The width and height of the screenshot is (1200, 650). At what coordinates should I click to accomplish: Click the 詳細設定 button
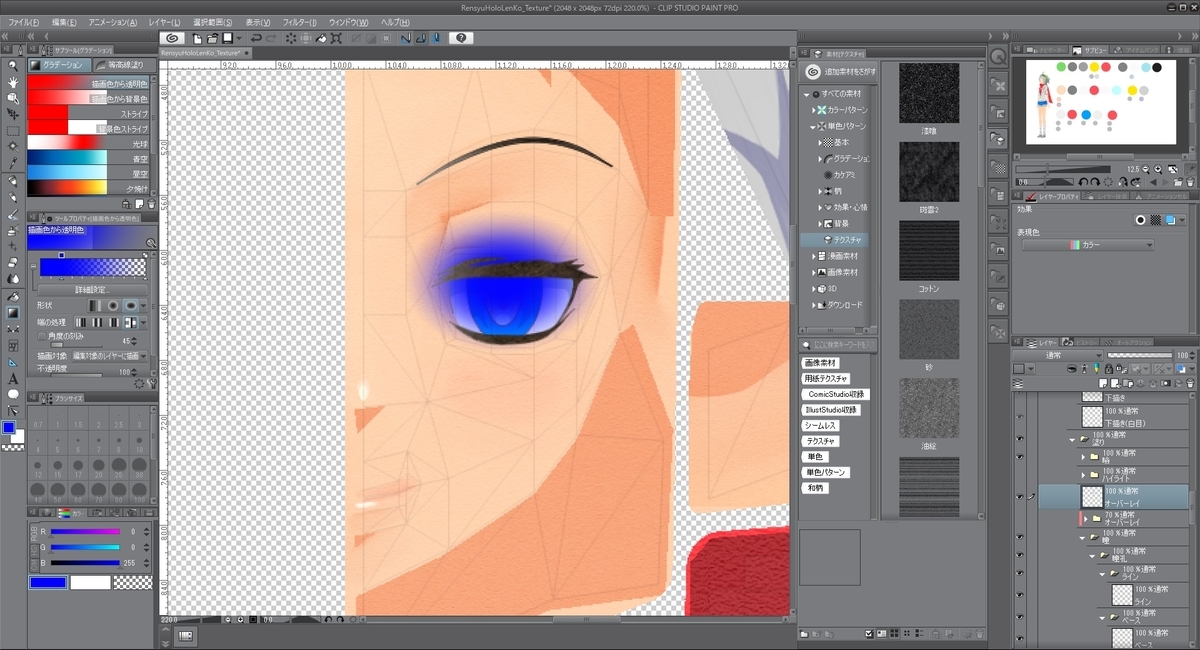pyautogui.click(x=92, y=289)
